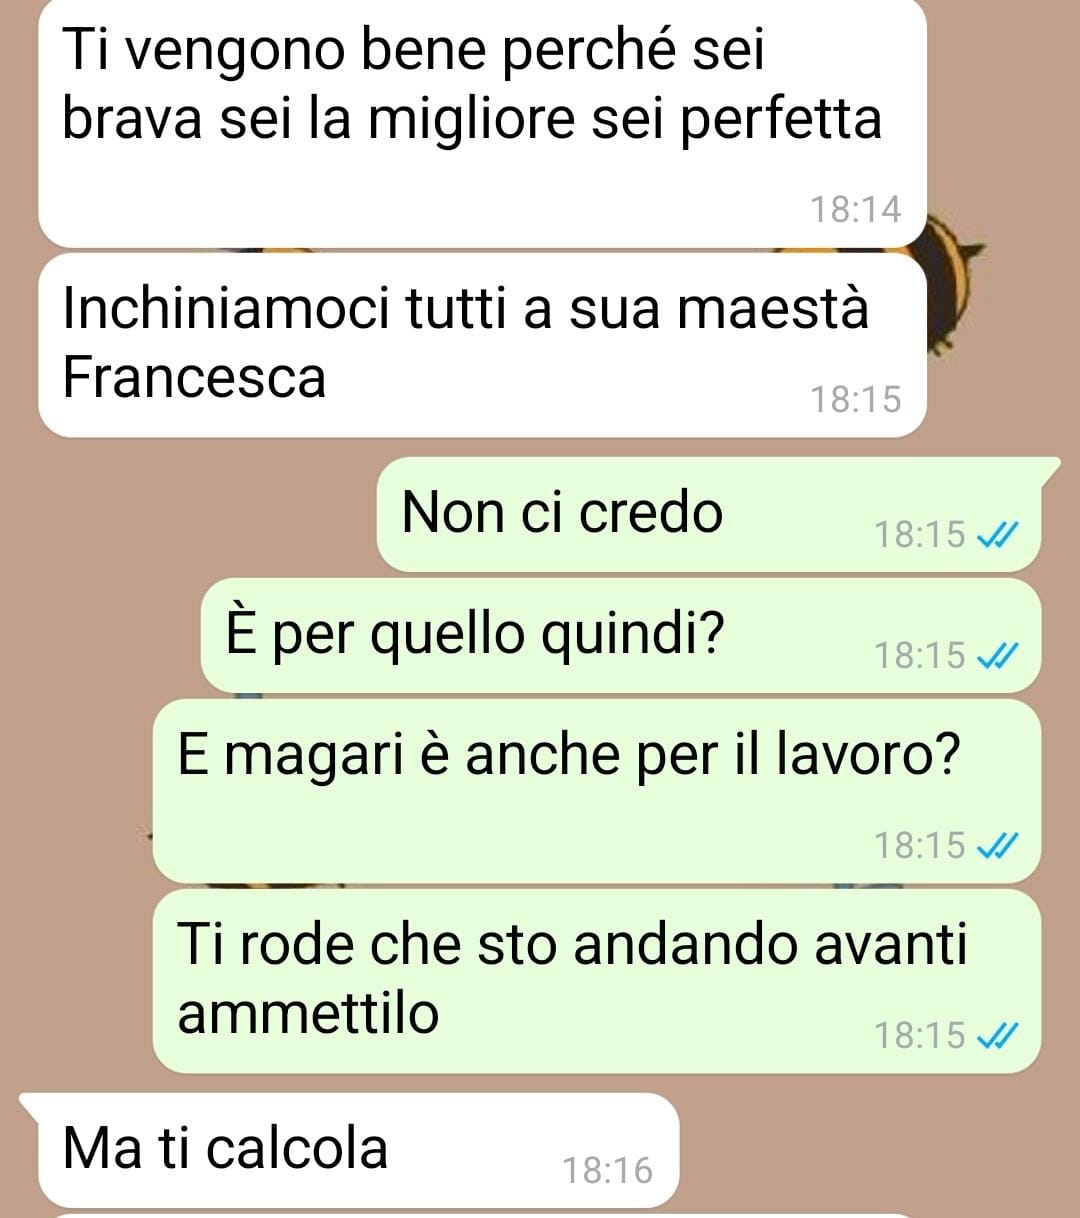Tap the 18:15 timestamp on "Non ci credo"
This screenshot has width=1080, height=1218.
tap(920, 535)
